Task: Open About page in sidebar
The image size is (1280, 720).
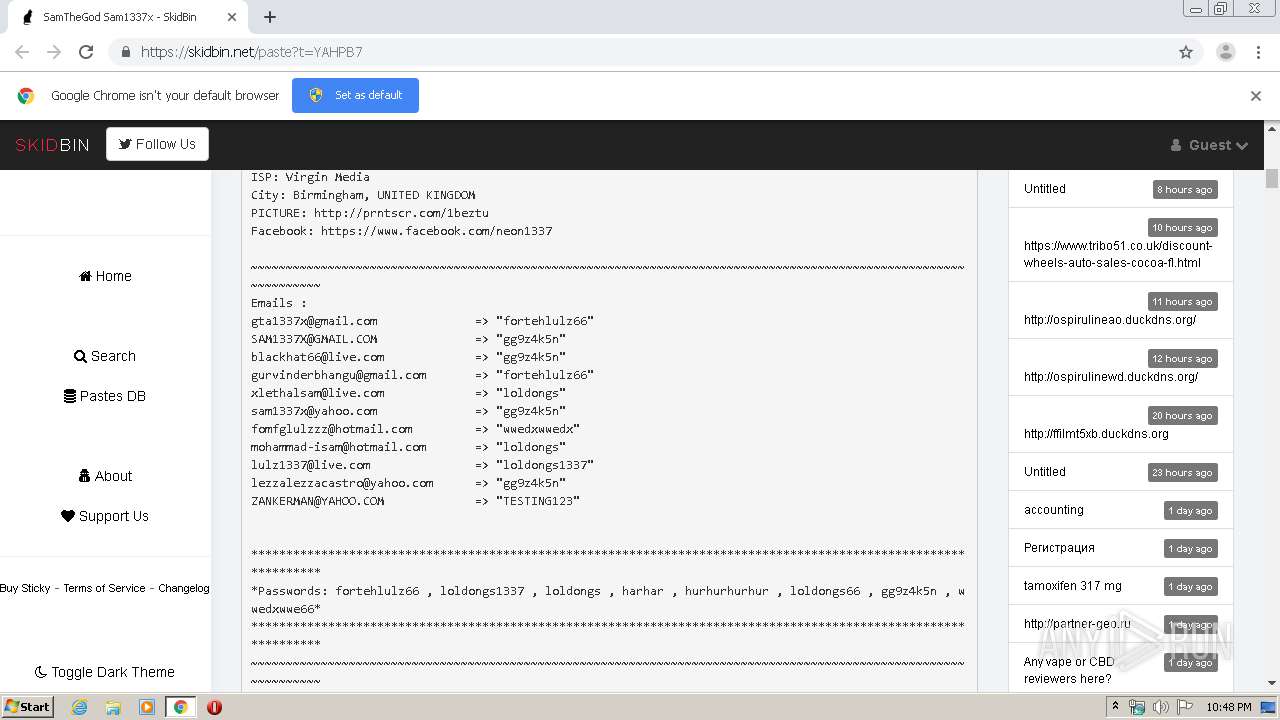Action: click(x=105, y=476)
